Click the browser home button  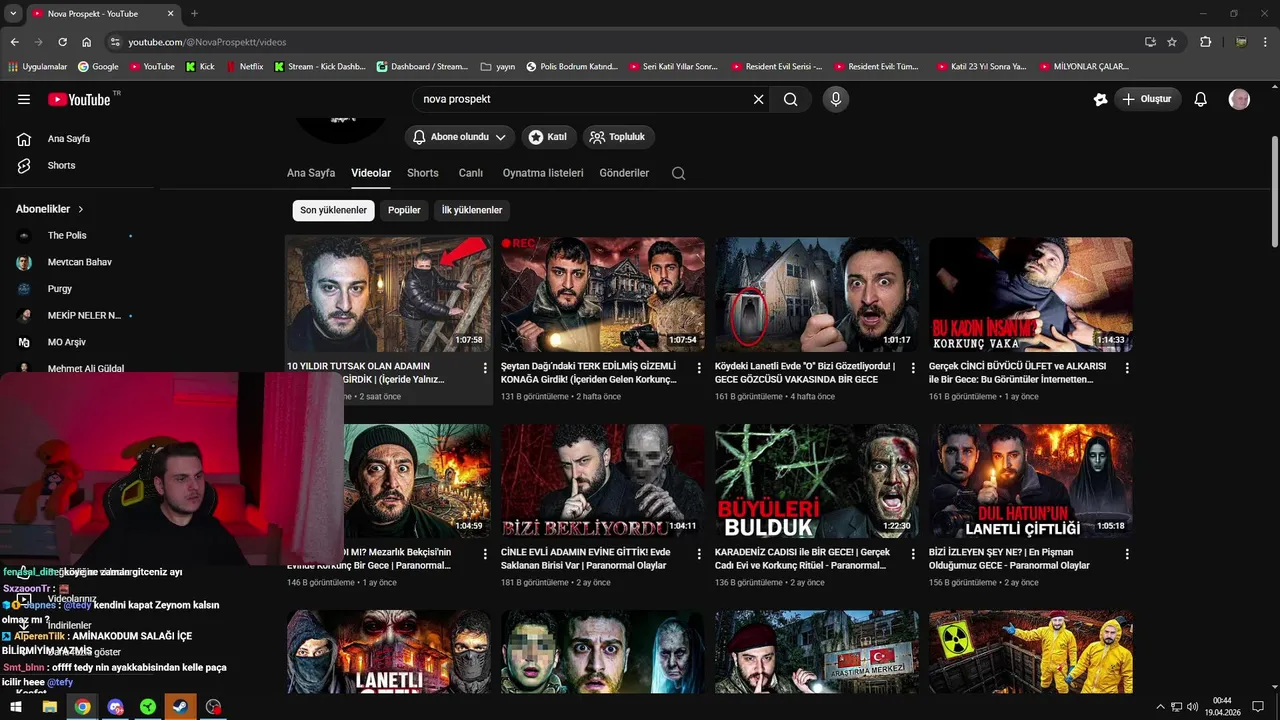click(x=87, y=42)
